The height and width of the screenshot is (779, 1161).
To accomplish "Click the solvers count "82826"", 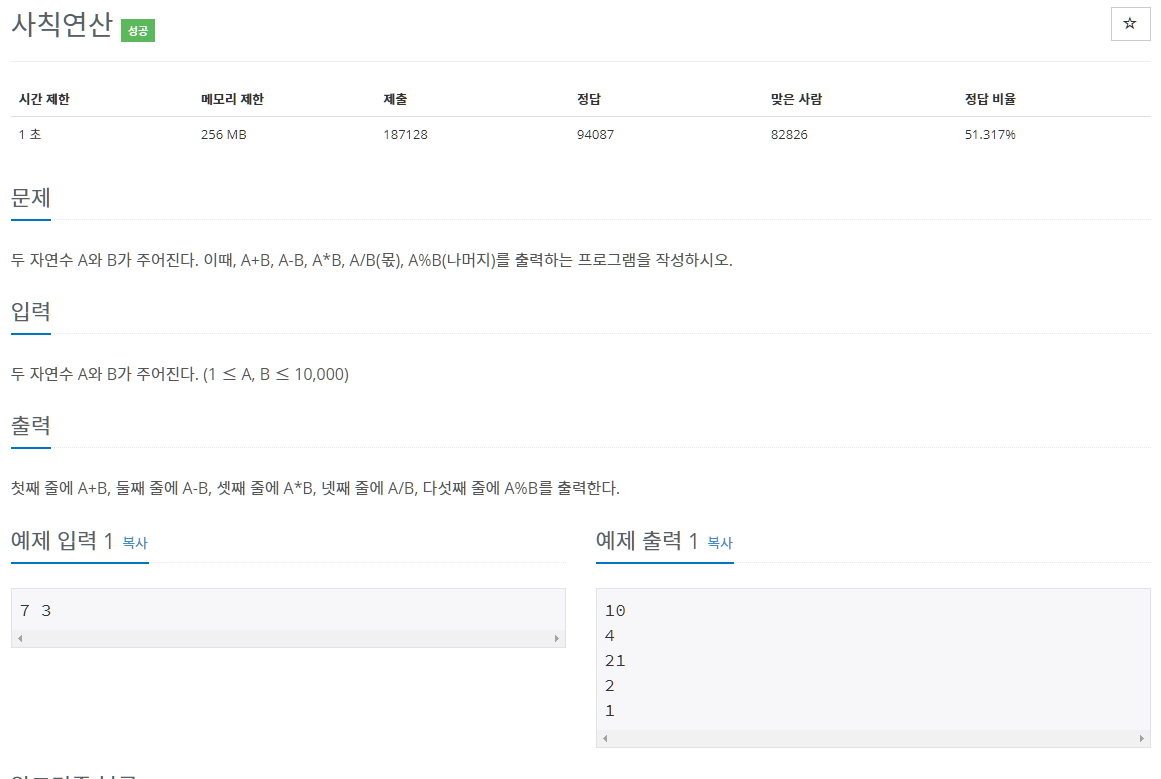I will click(789, 135).
